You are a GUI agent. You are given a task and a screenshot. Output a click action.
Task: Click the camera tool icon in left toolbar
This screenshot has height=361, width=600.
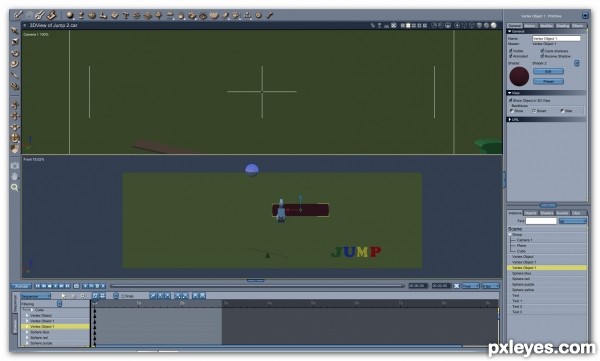15,165
